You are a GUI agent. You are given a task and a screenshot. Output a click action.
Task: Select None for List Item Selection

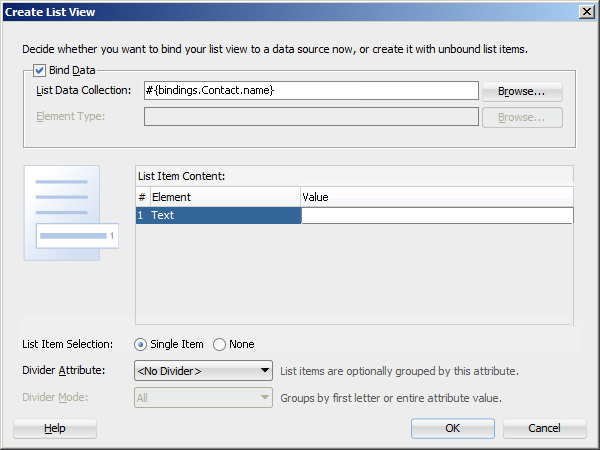(x=219, y=344)
